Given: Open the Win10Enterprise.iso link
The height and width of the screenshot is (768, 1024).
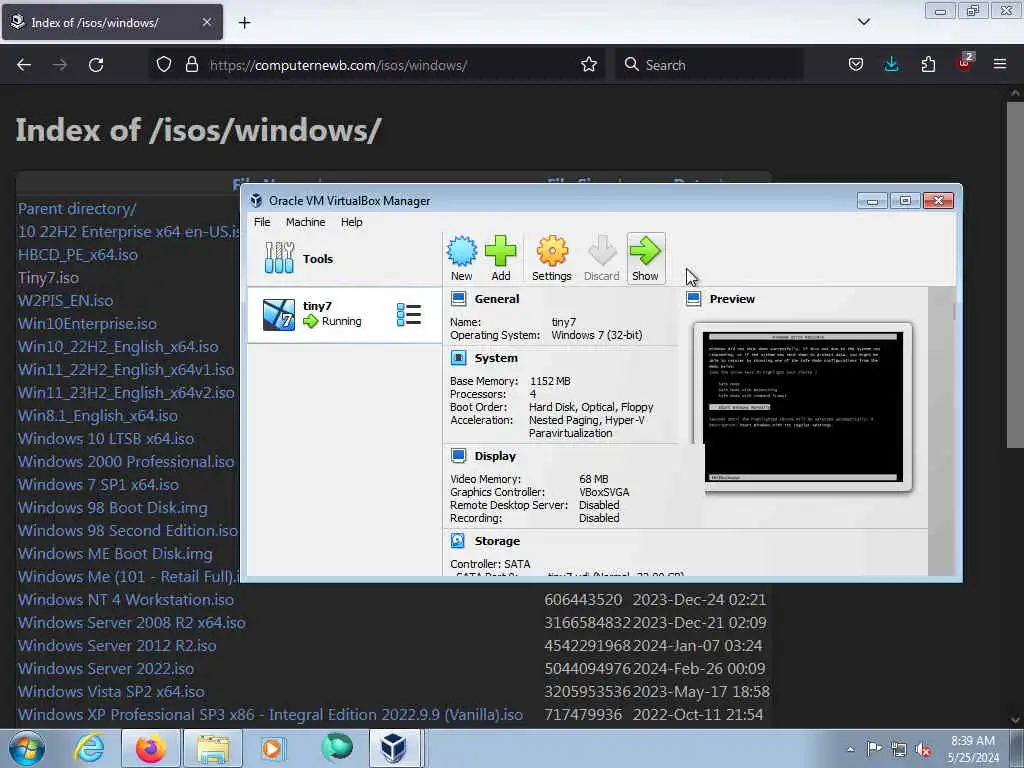Looking at the screenshot, I should pos(88,324).
